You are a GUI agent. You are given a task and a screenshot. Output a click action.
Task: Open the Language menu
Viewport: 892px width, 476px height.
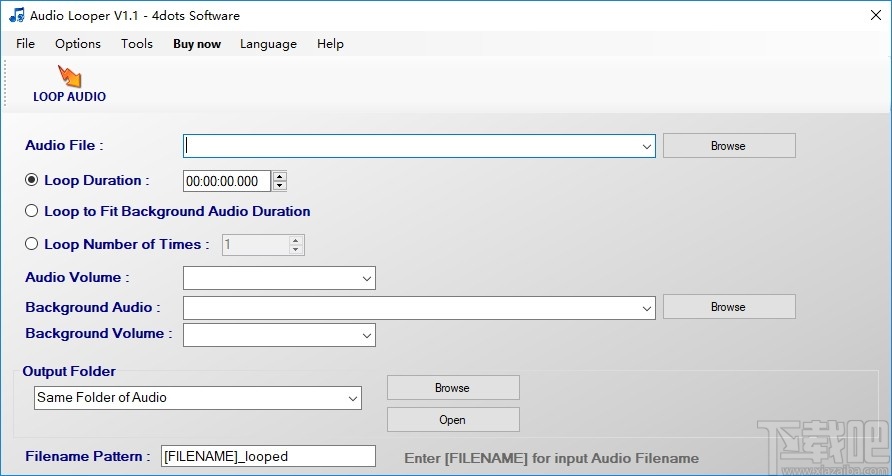[269, 44]
